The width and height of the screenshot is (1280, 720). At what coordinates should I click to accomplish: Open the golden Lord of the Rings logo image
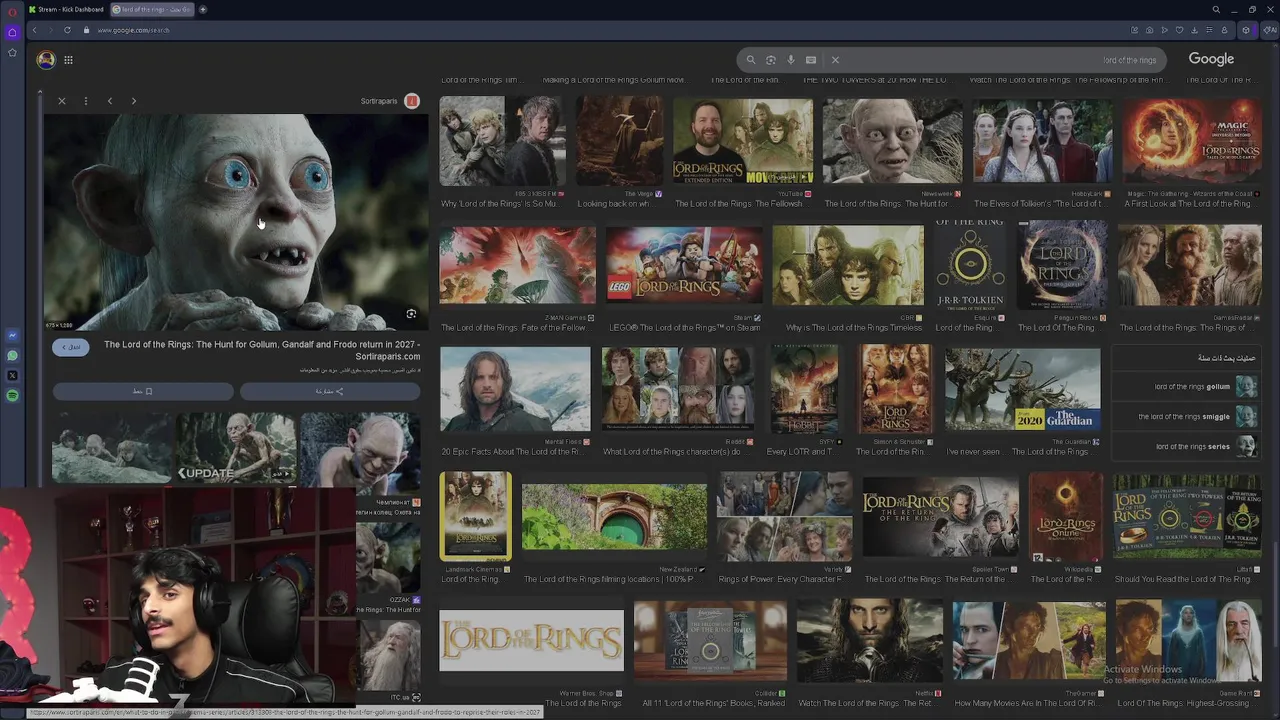coord(531,640)
